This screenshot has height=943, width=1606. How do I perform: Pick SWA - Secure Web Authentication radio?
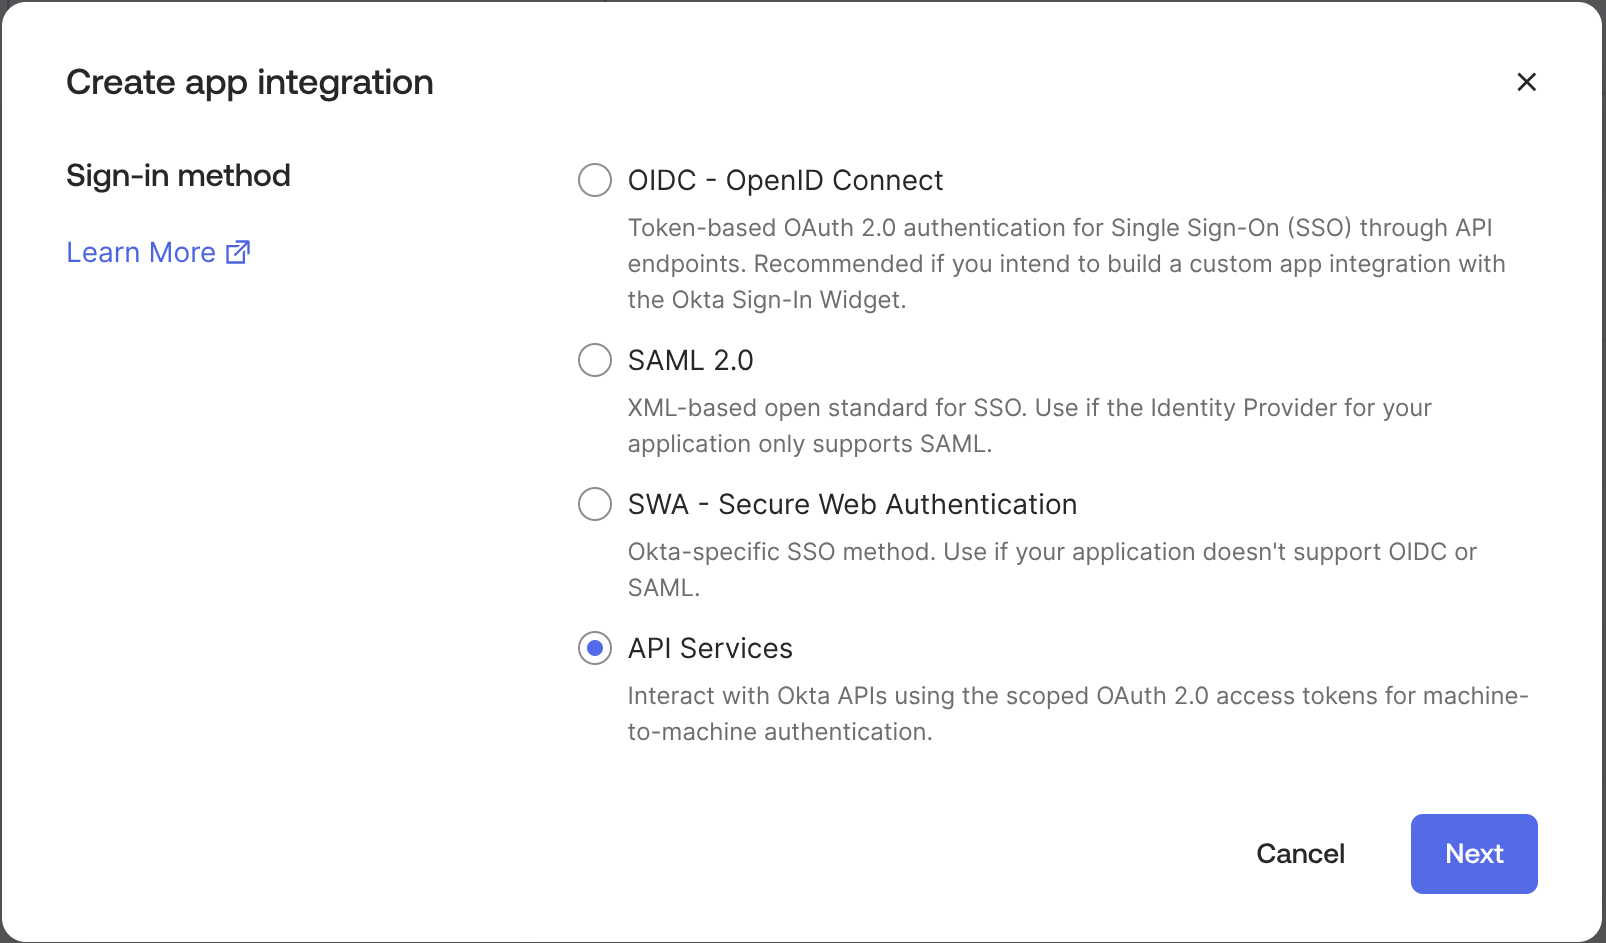(x=595, y=504)
